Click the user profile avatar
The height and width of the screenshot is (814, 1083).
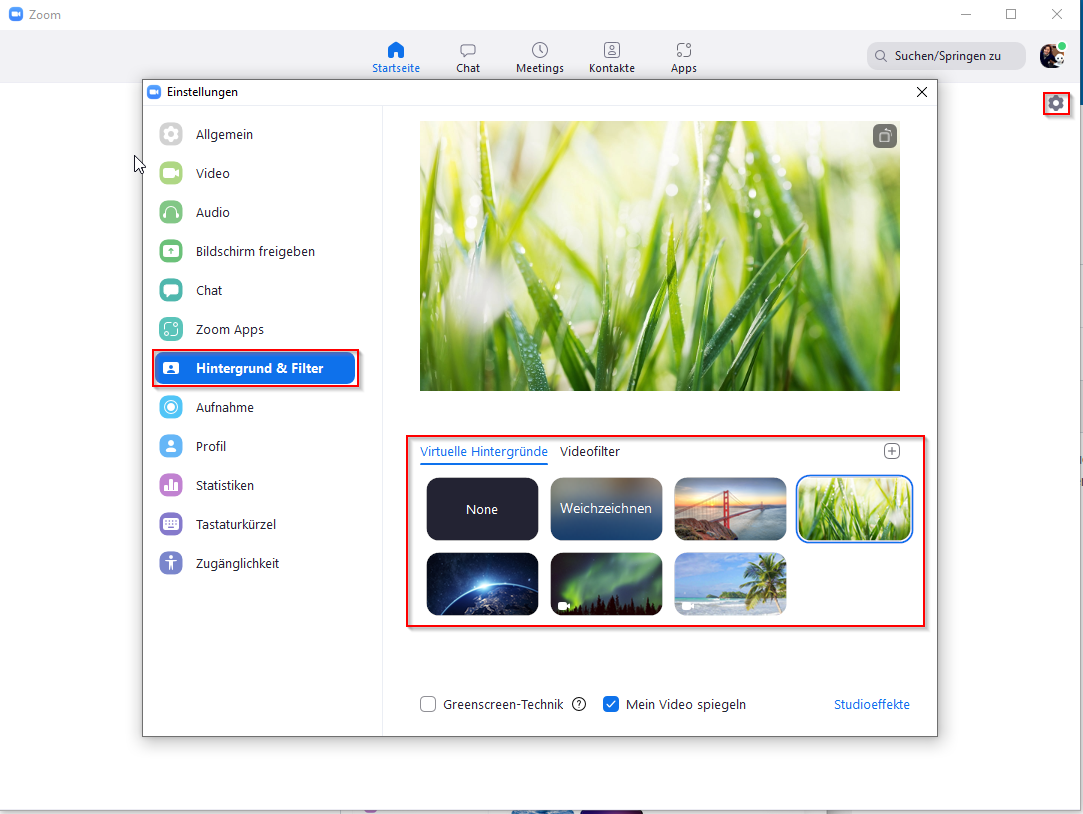[x=1052, y=56]
